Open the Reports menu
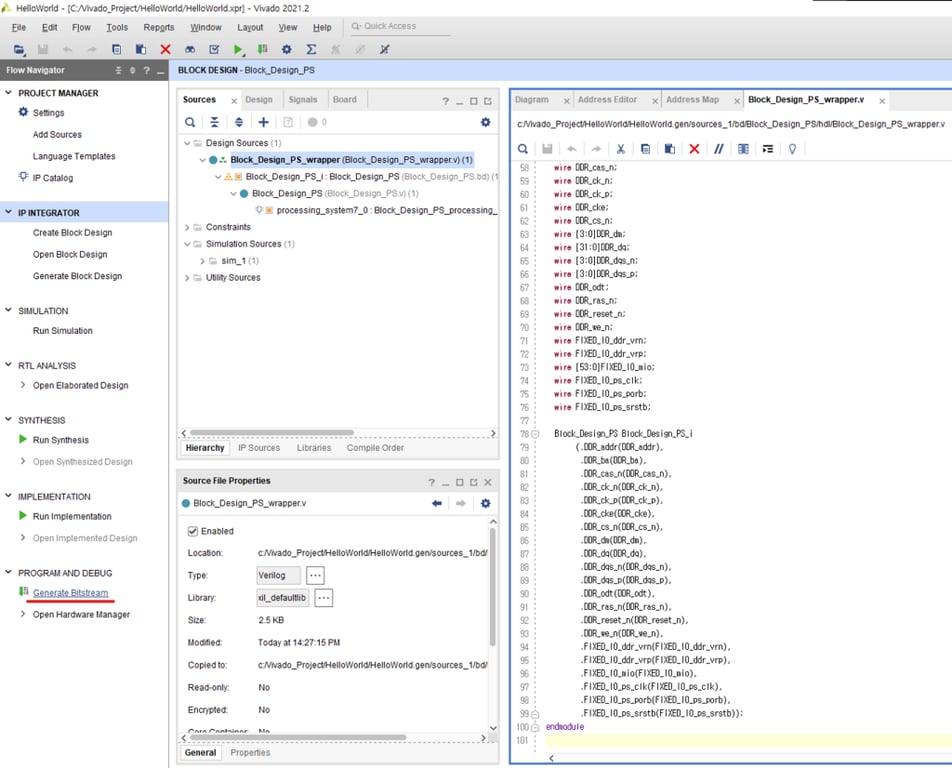 pos(158,27)
